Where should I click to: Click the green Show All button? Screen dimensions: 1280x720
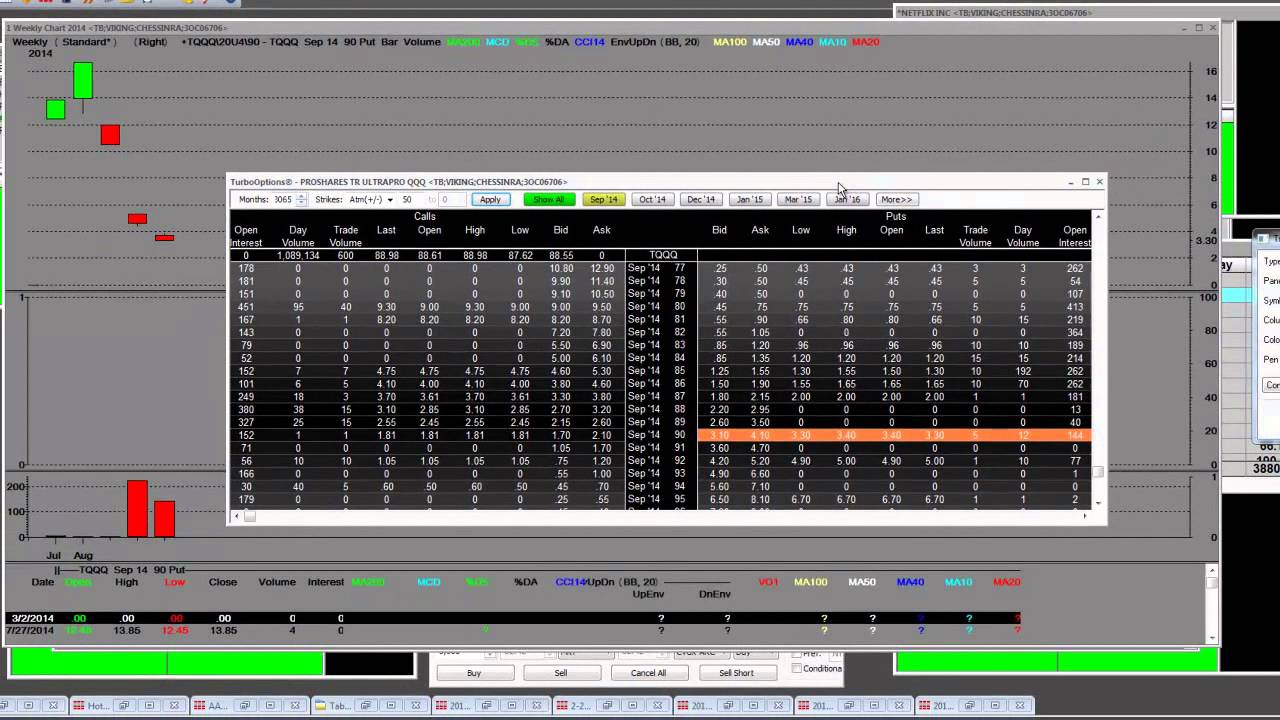(549, 199)
